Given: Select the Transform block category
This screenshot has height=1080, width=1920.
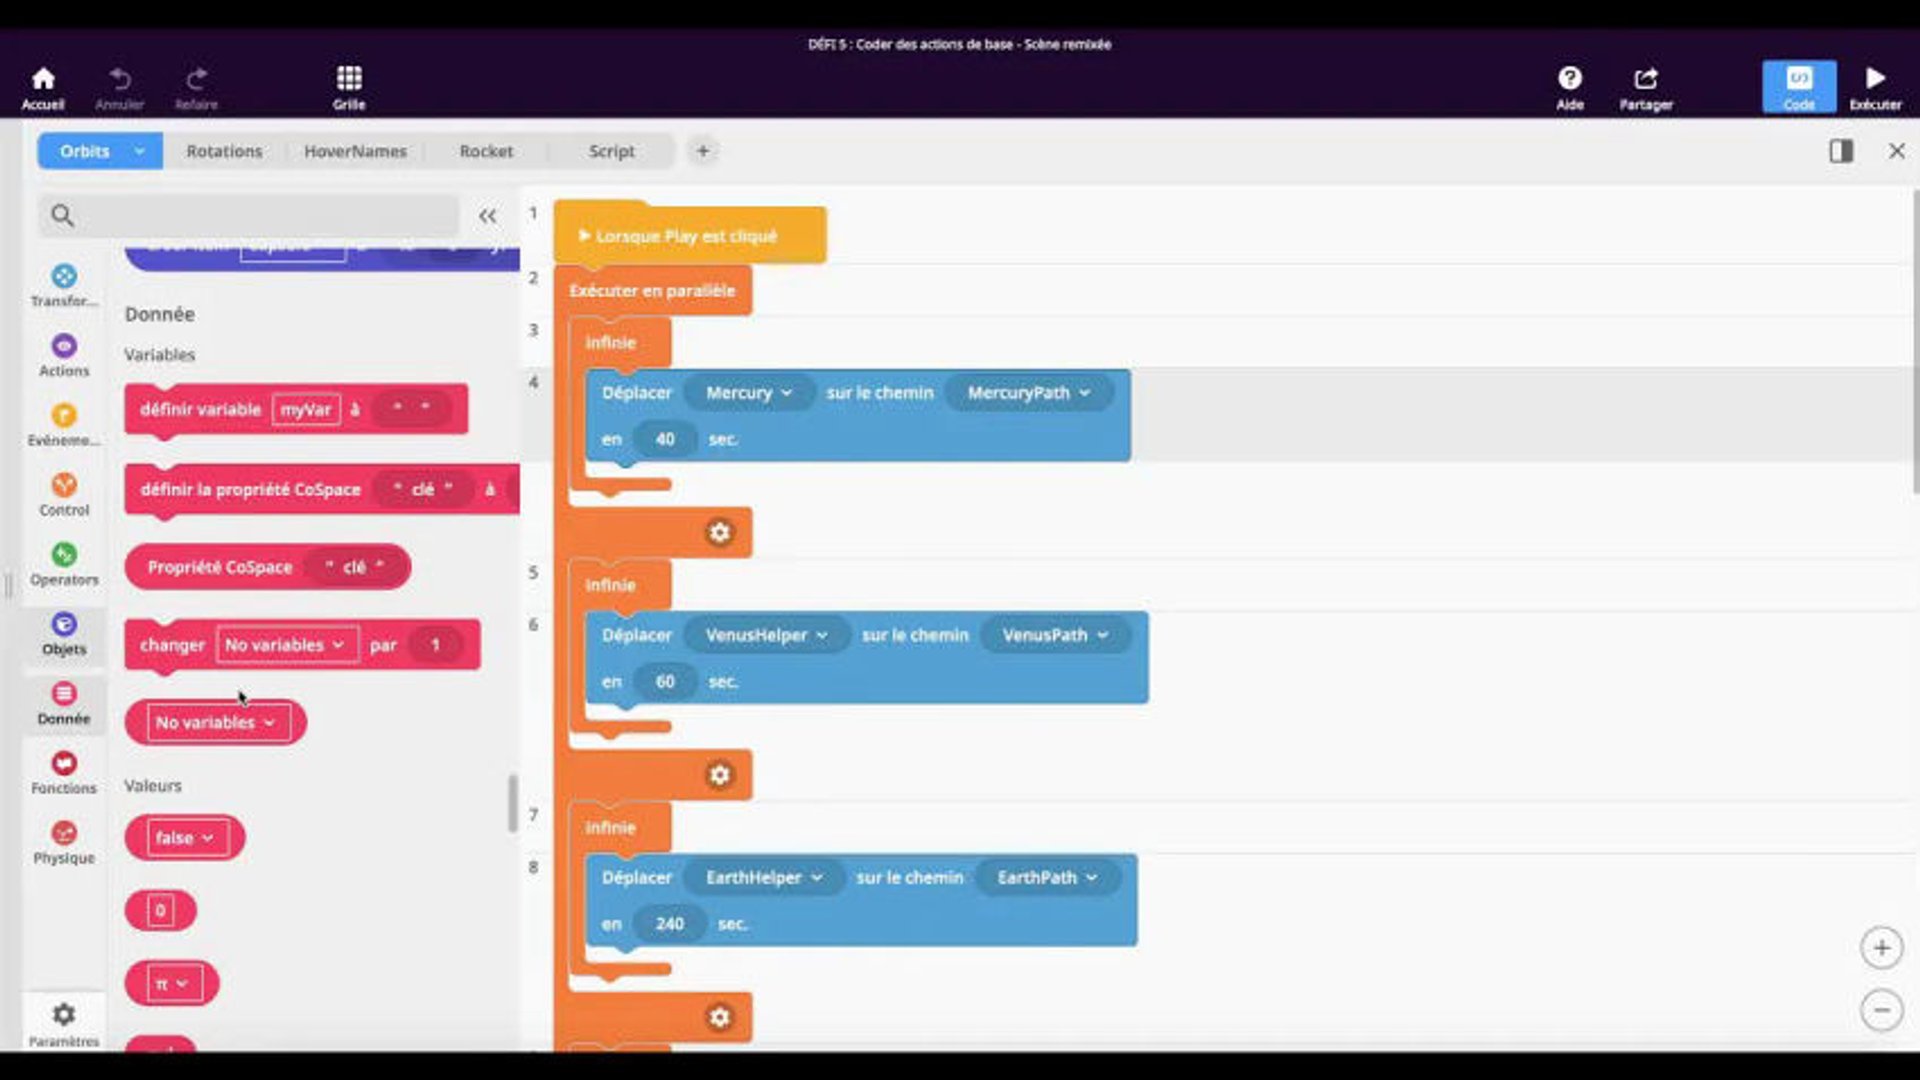Looking at the screenshot, I should click(x=64, y=286).
